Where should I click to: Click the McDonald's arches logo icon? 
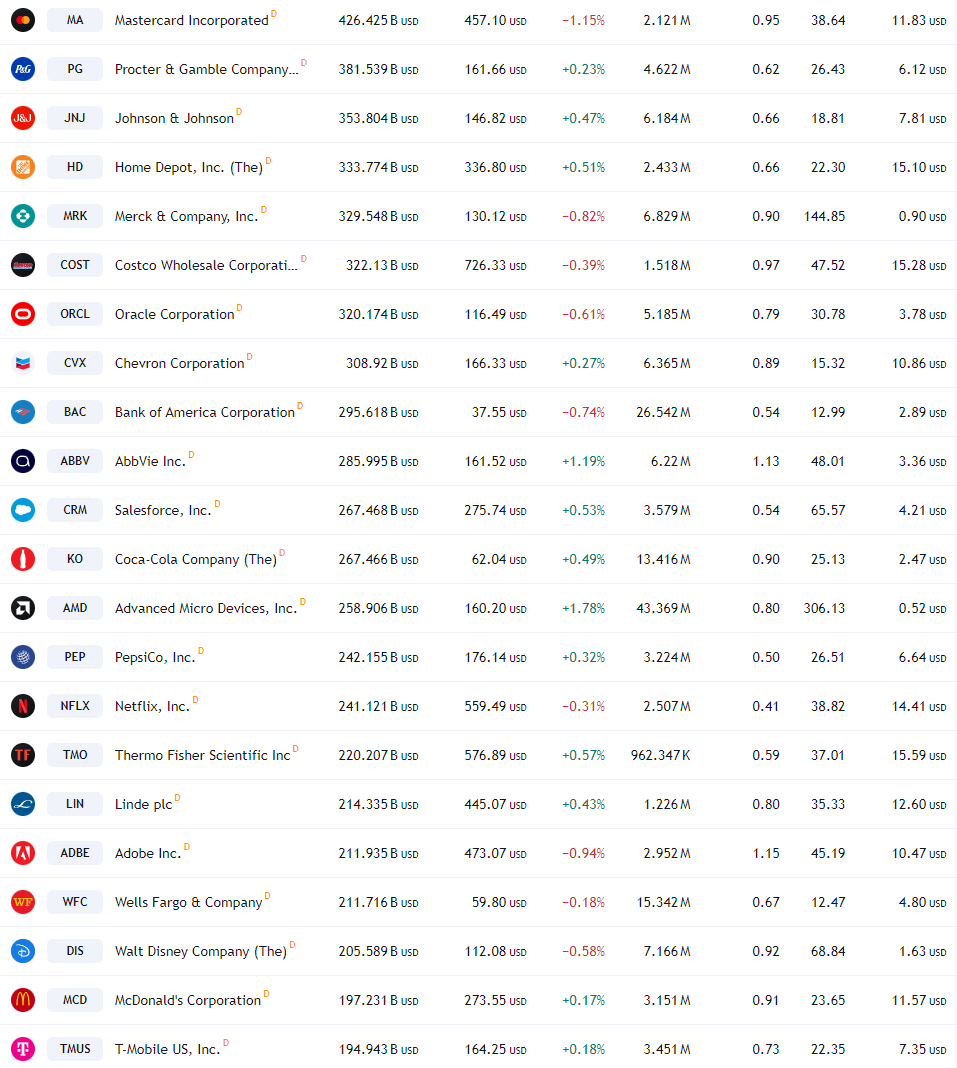point(23,1000)
